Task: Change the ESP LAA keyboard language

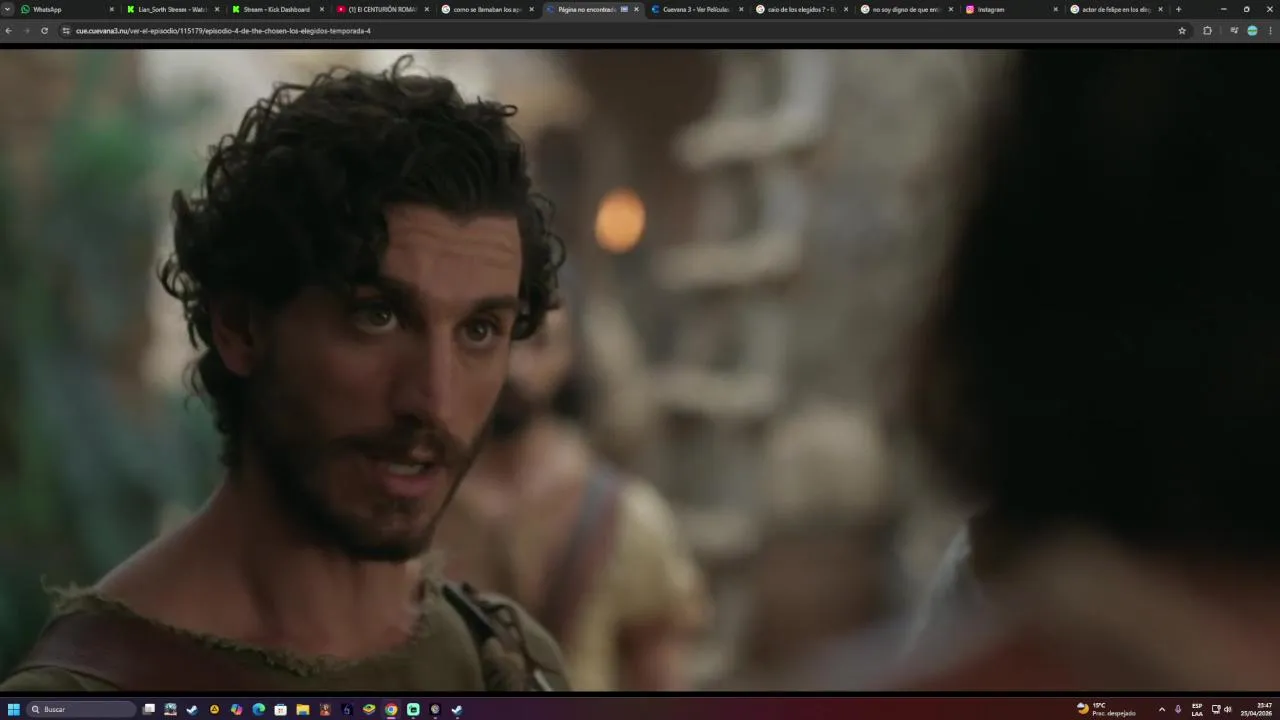Action: (1197, 709)
